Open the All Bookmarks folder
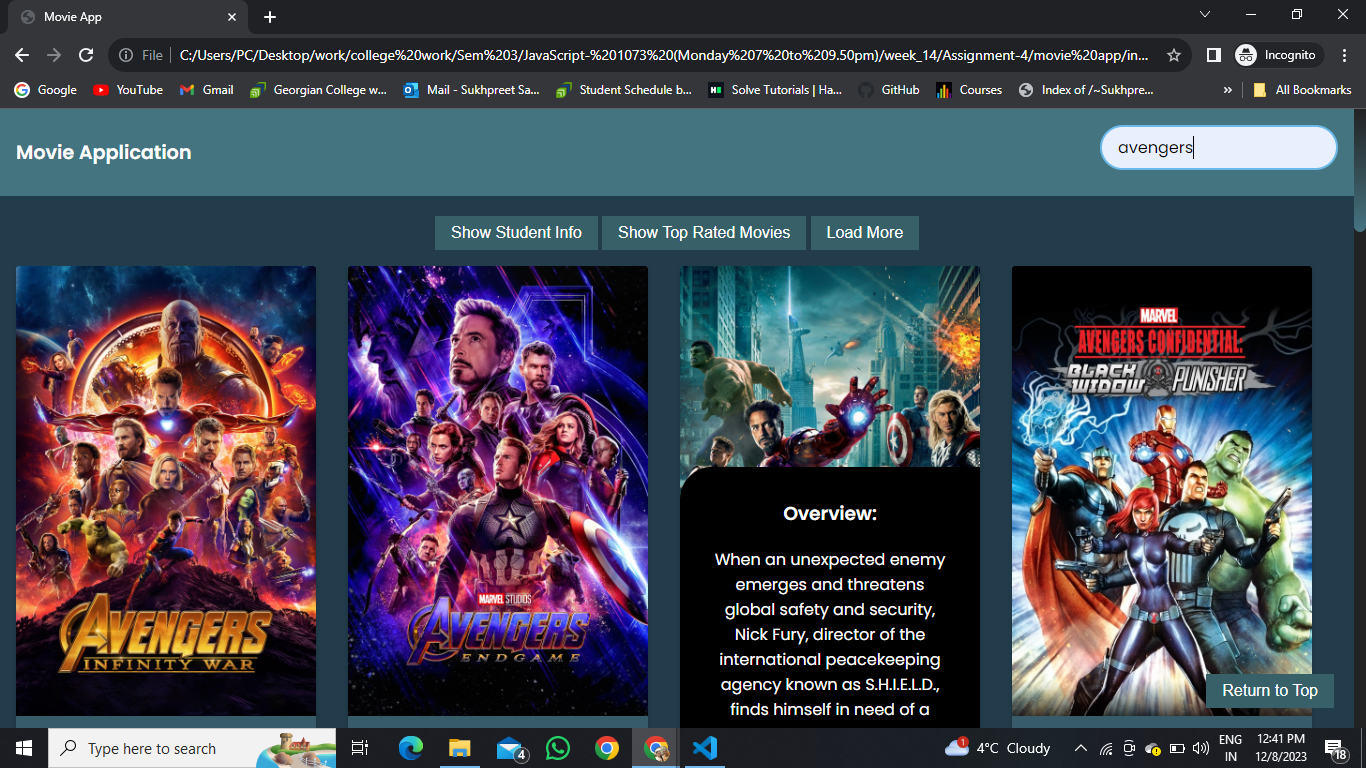 coord(1302,90)
